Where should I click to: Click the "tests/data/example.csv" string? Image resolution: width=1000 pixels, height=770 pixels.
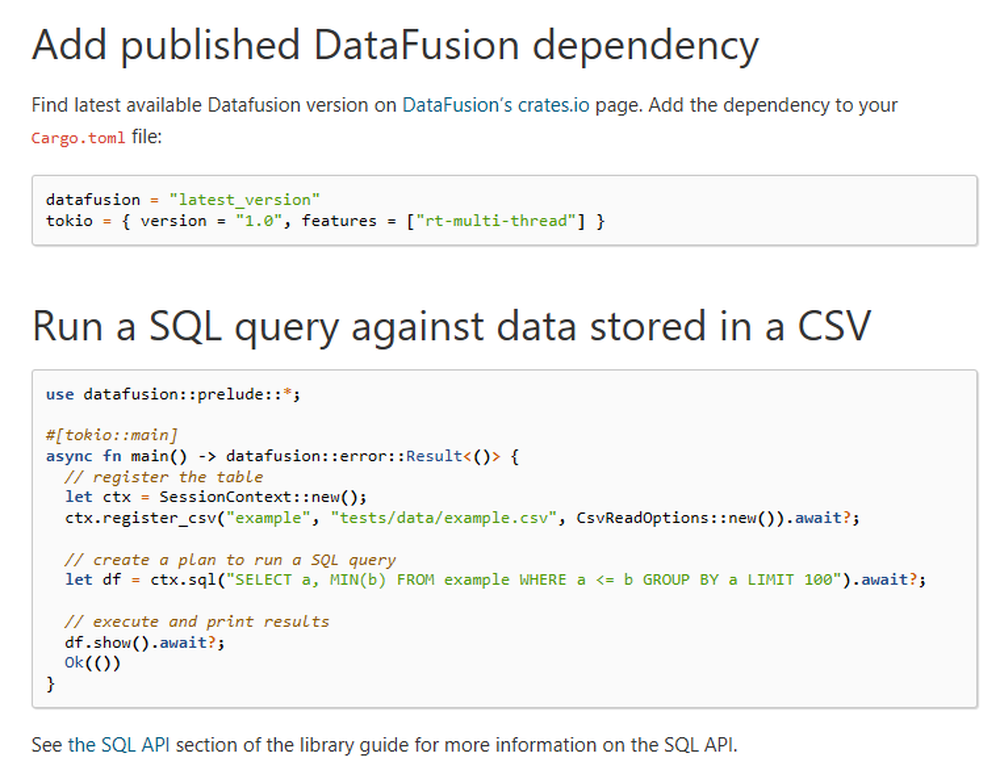click(444, 517)
